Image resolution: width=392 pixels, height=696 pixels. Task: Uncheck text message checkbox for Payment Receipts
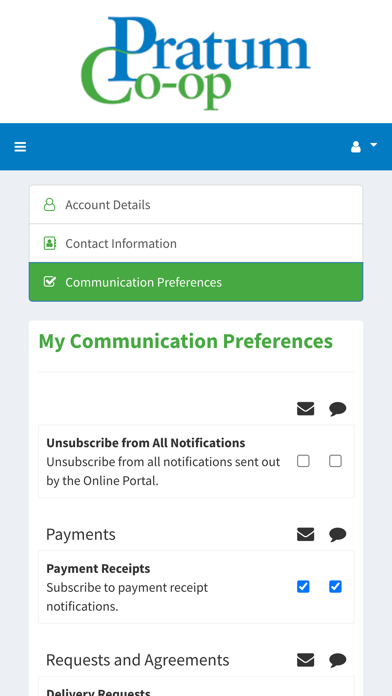click(x=335, y=587)
